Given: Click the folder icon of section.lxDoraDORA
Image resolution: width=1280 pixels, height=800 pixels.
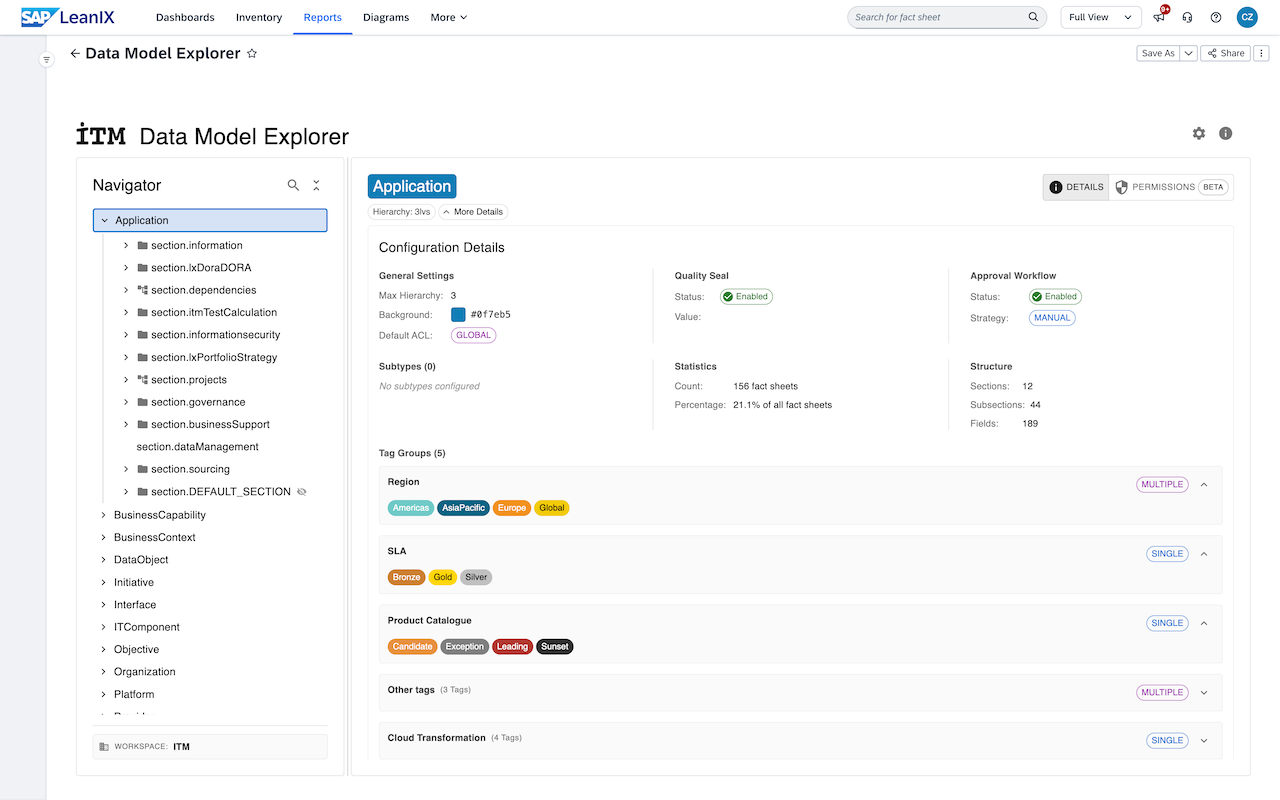Looking at the screenshot, I should point(142,268).
